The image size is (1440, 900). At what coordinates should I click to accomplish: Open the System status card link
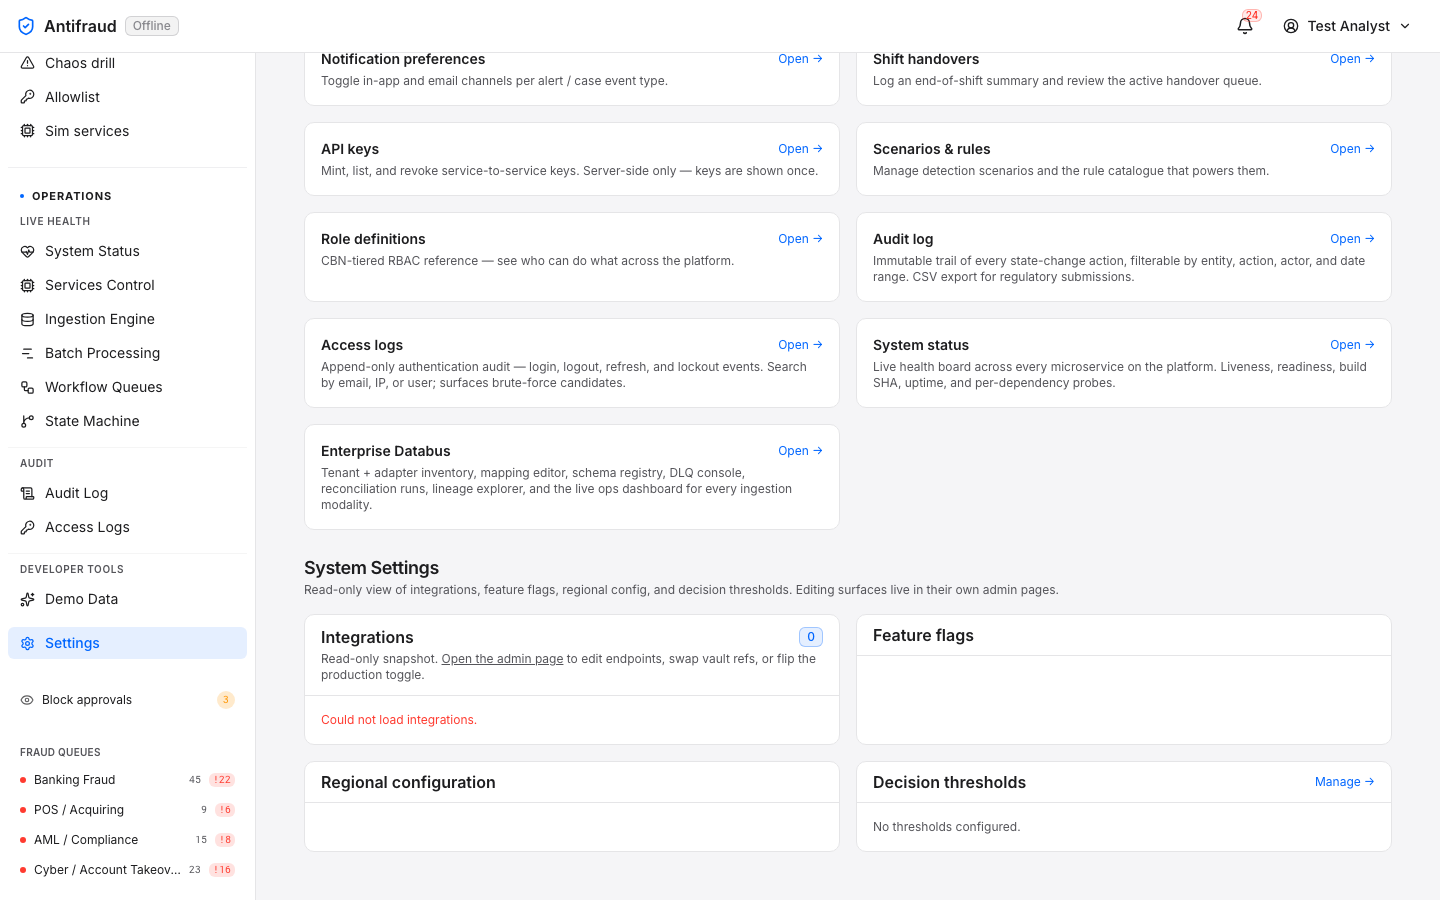1352,345
